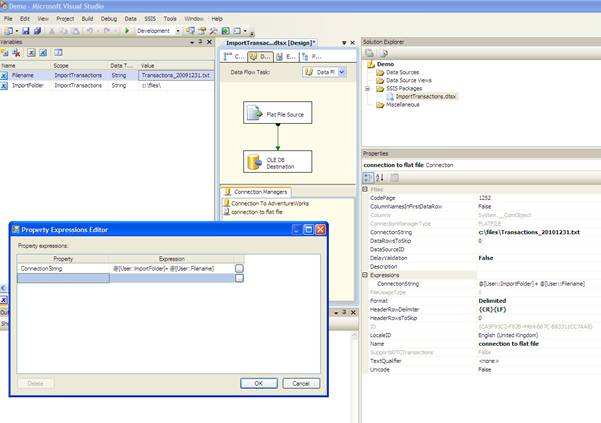Click the Toolbox hammer-and-wrench toolbar icon
Viewport: 601px width, 423px height.
213,31
